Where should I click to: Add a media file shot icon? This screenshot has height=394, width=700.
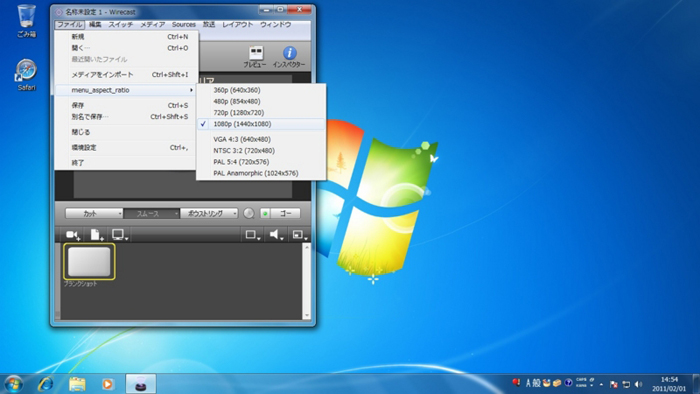pyautogui.click(x=97, y=235)
